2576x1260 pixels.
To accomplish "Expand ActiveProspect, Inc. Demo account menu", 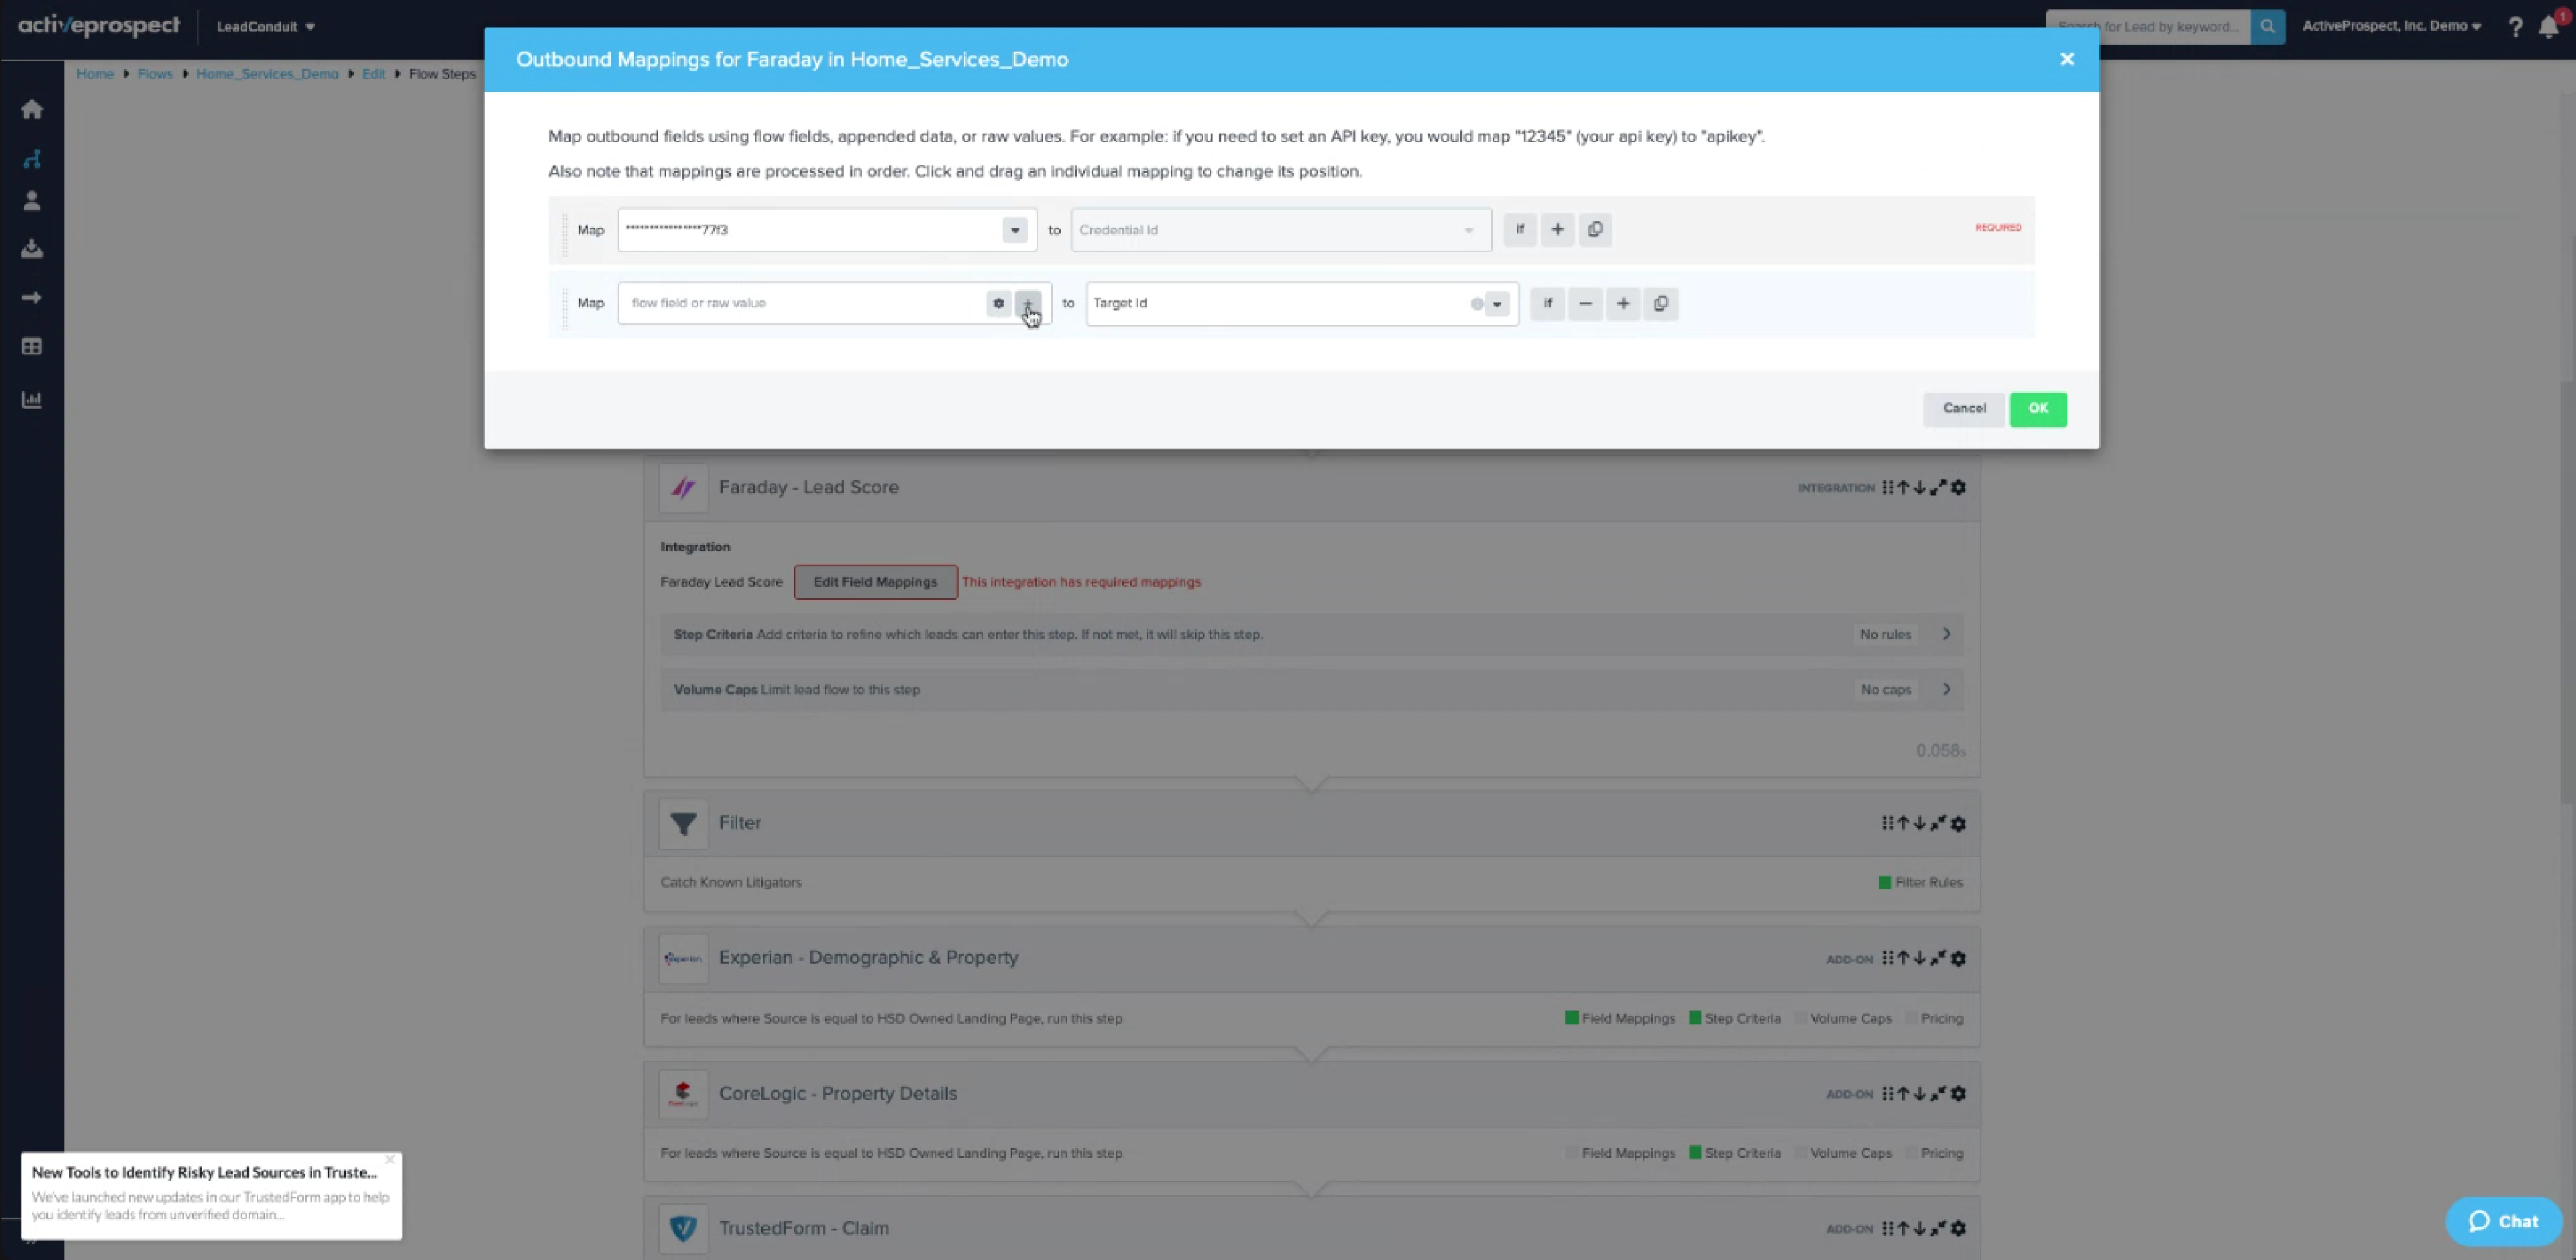I will tap(2390, 26).
